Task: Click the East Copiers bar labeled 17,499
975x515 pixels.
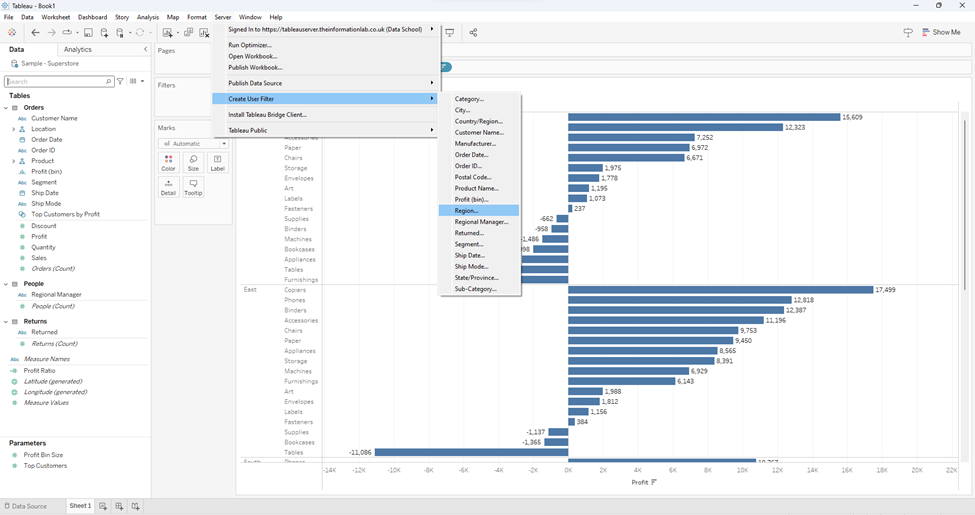Action: pyautogui.click(x=721, y=290)
